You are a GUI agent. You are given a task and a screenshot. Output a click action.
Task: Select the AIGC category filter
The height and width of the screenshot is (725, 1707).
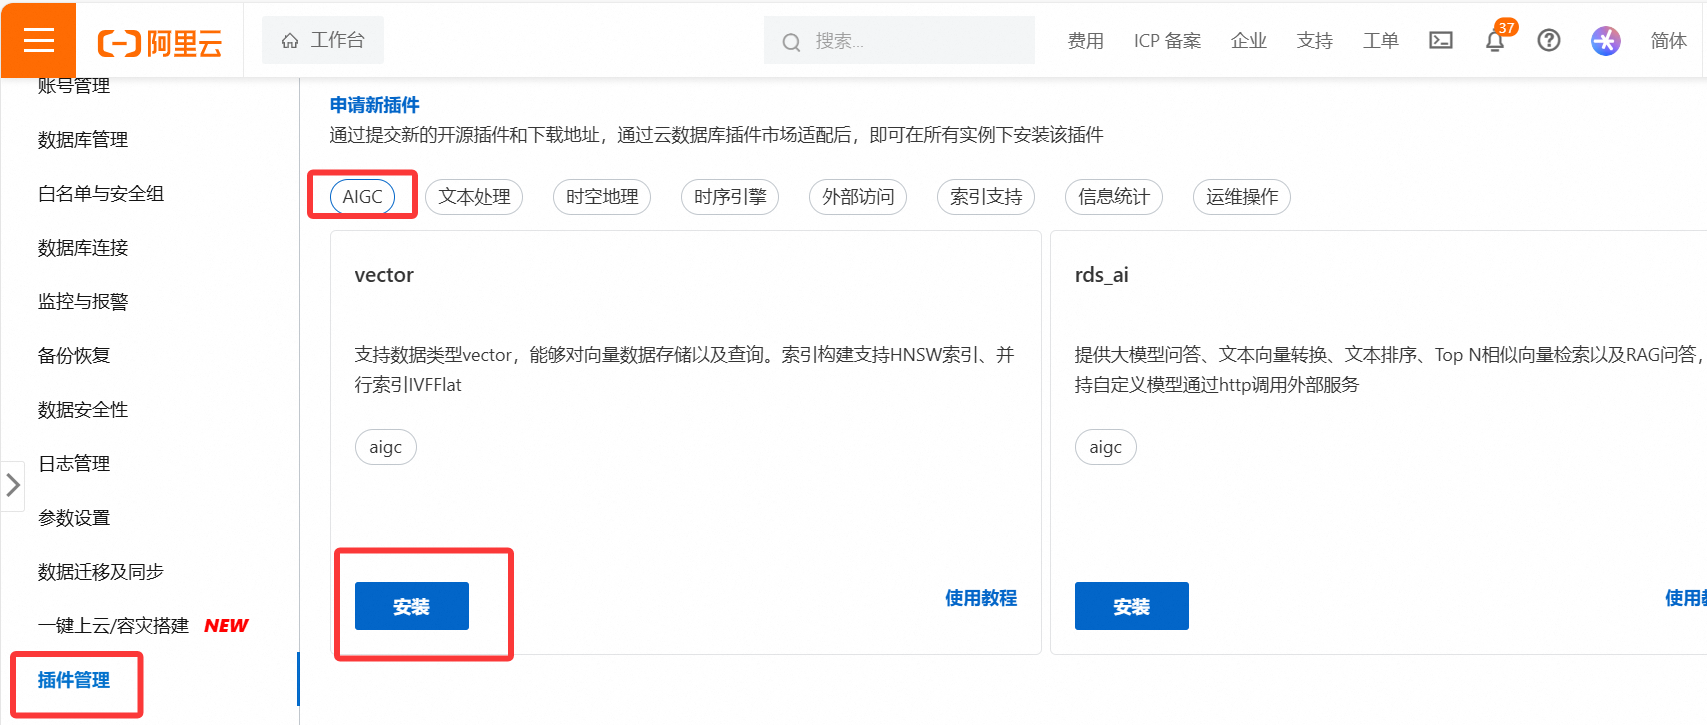362,197
